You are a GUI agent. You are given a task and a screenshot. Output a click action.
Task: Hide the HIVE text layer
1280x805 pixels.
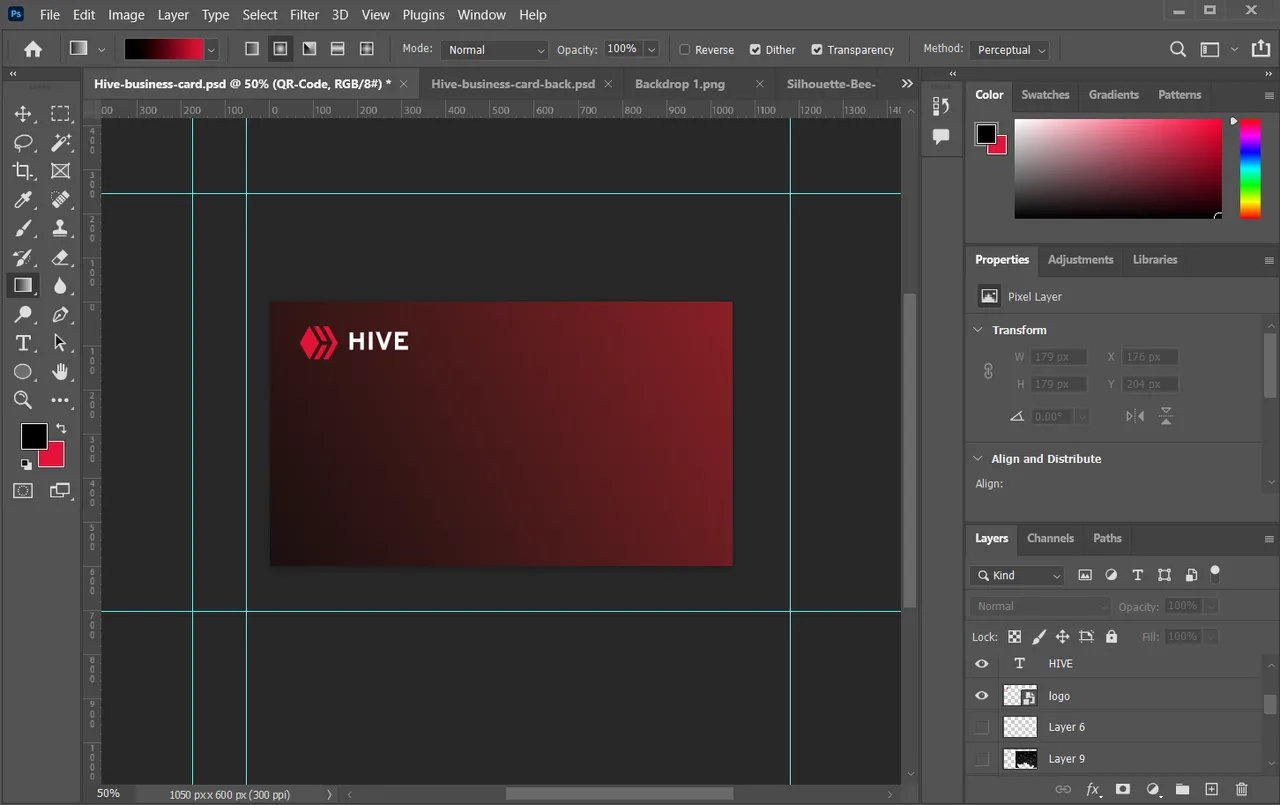pos(982,664)
